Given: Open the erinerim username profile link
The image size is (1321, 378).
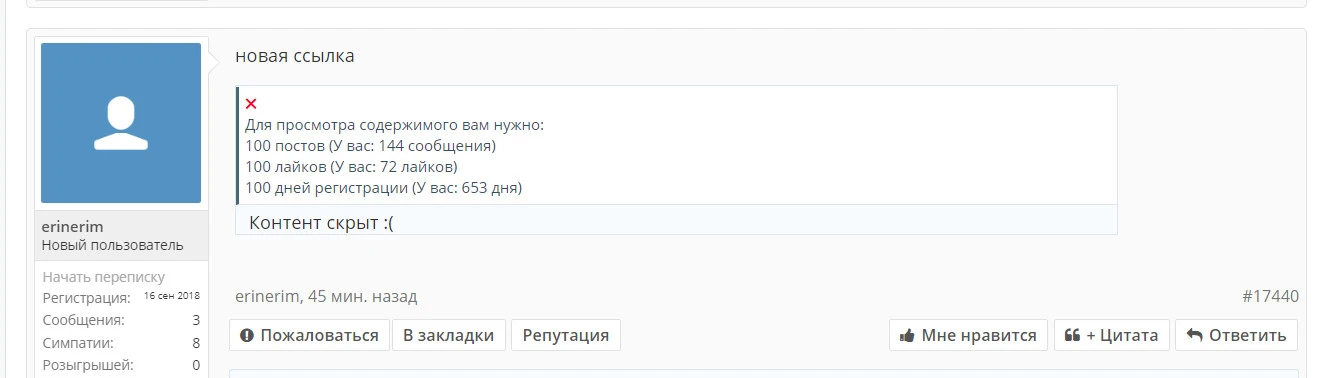Looking at the screenshot, I should [x=73, y=227].
